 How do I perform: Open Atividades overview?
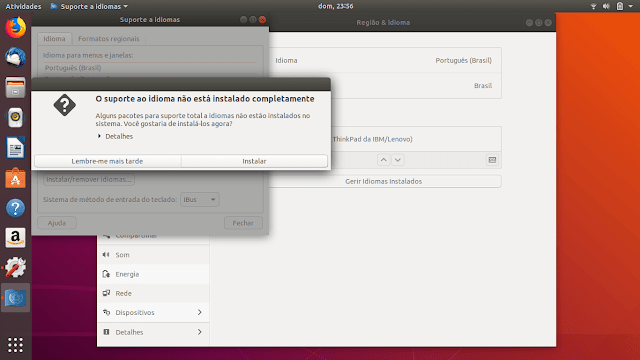click(x=23, y=6)
